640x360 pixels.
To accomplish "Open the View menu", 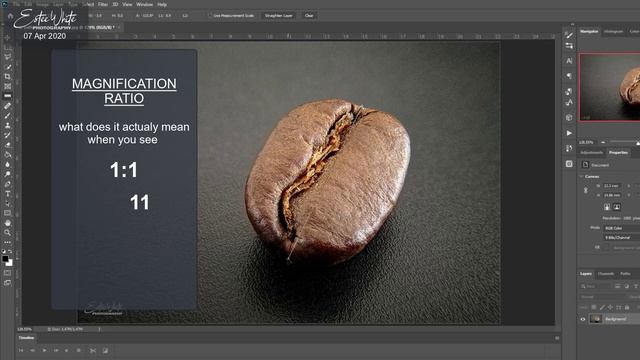I will pos(127,4).
